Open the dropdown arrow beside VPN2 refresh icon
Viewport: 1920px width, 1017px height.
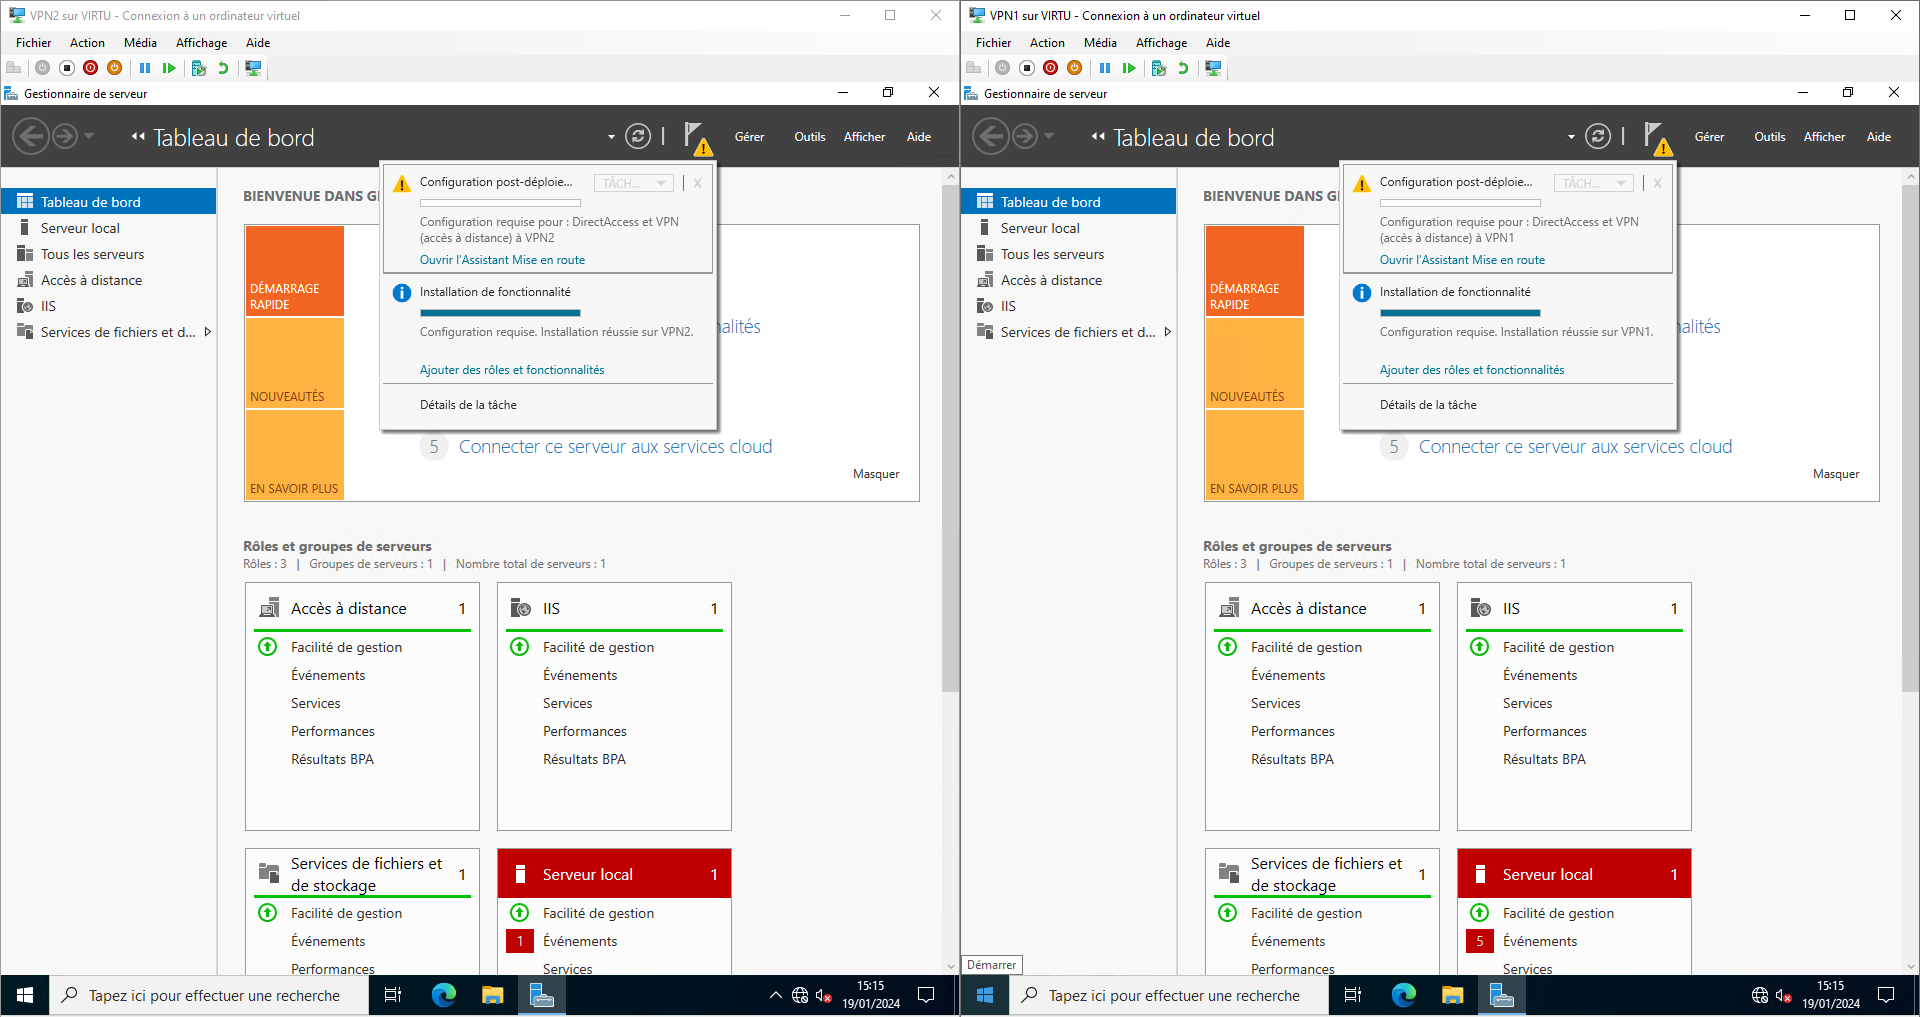coord(611,137)
